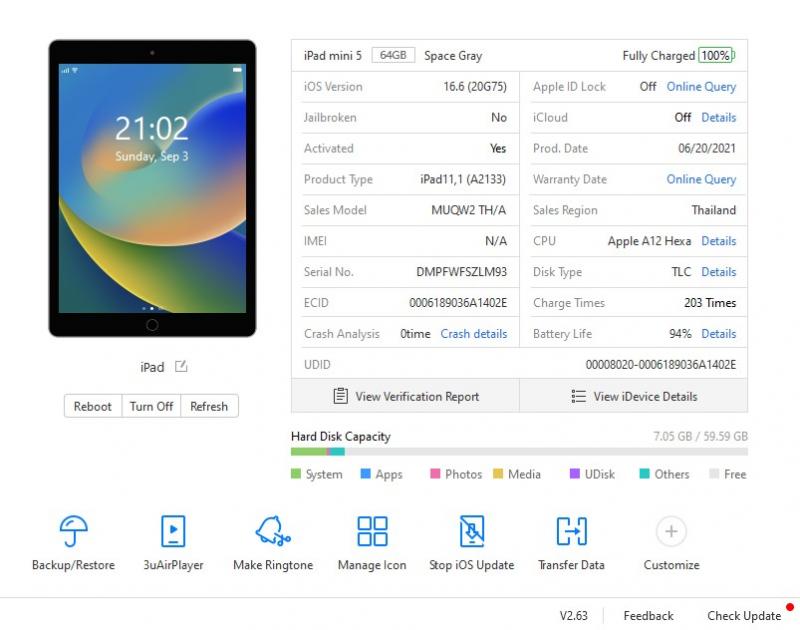Reboot the iPad device
This screenshot has height=630, width=800.
pyautogui.click(x=93, y=406)
